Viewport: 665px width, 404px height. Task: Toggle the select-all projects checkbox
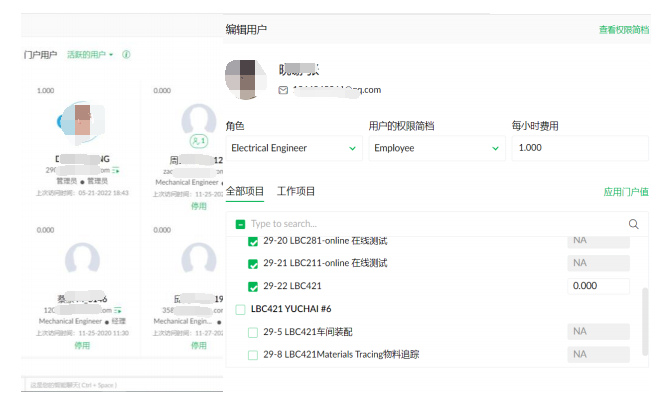click(240, 224)
